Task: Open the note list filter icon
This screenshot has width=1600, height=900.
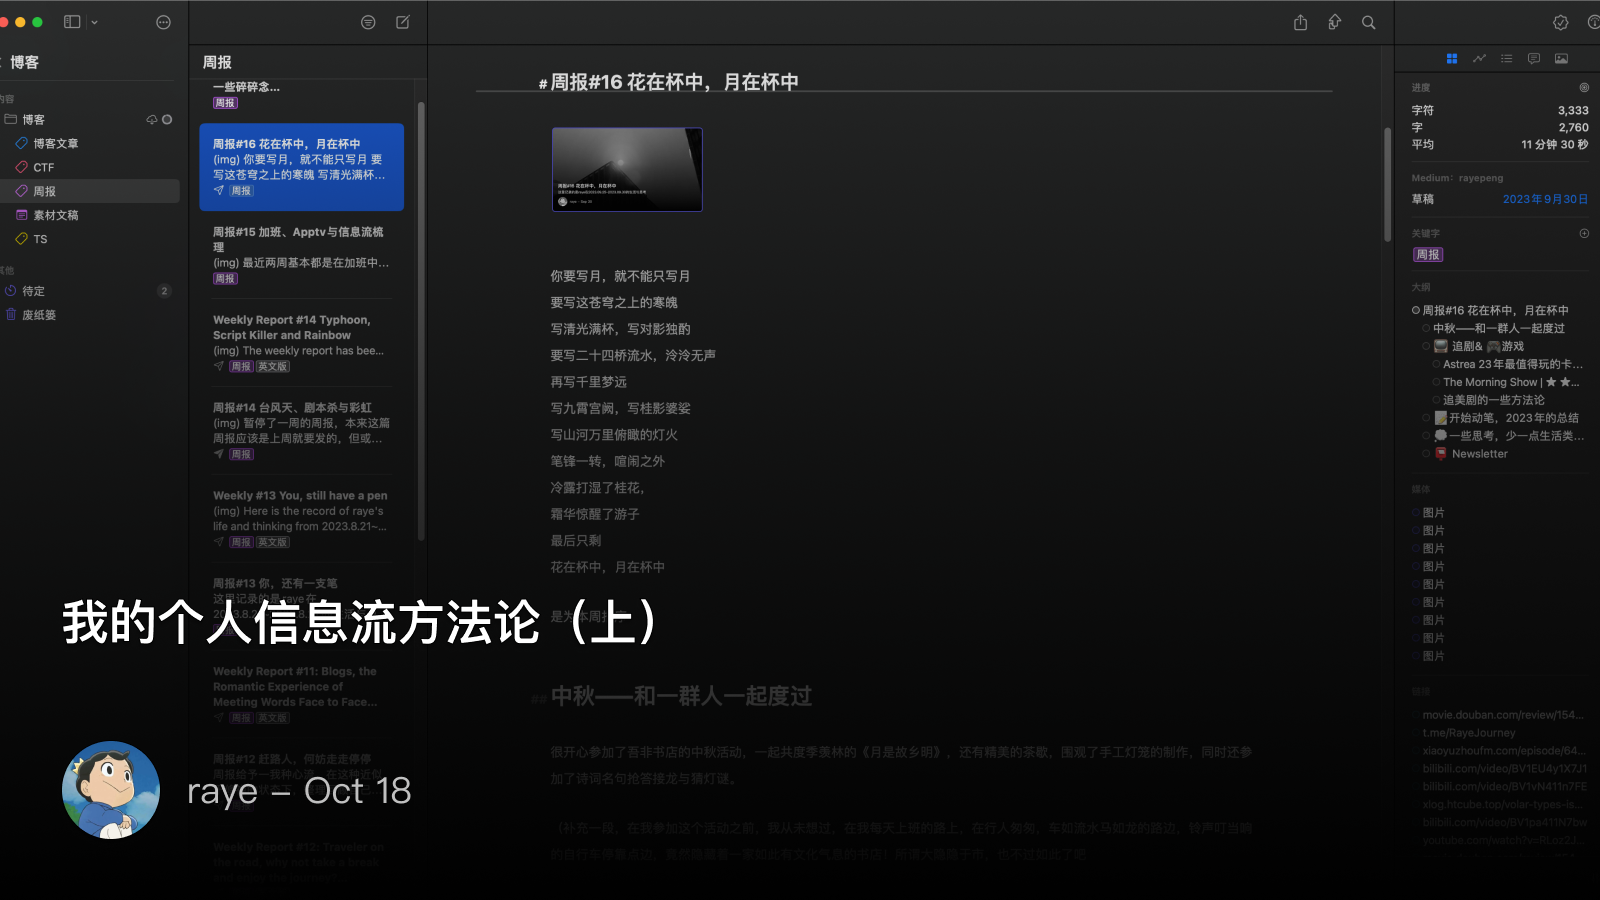Action: (368, 22)
